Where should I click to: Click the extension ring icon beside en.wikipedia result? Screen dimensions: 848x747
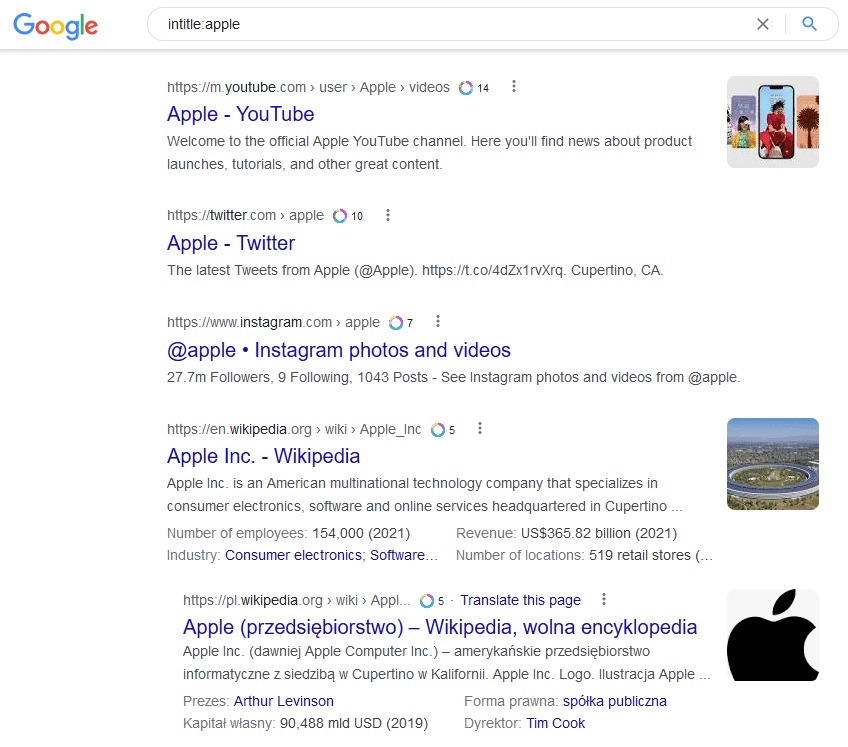pos(438,429)
